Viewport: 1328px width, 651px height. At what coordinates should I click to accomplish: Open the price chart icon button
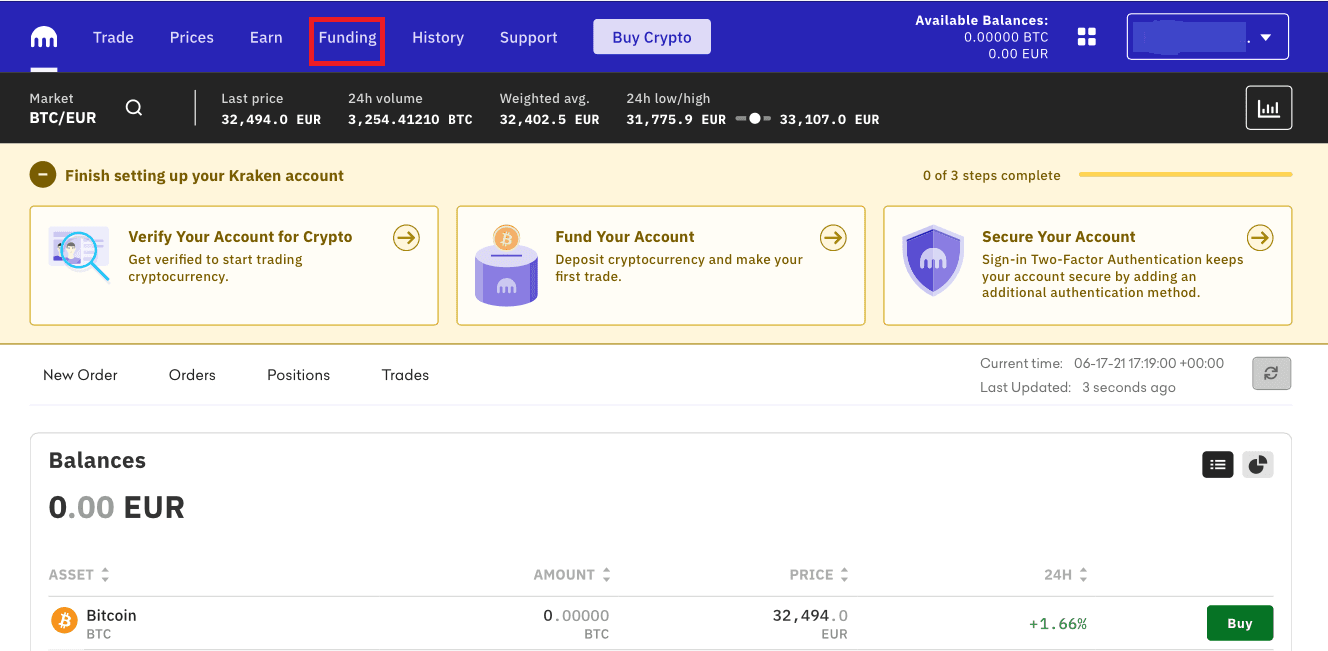point(1269,108)
